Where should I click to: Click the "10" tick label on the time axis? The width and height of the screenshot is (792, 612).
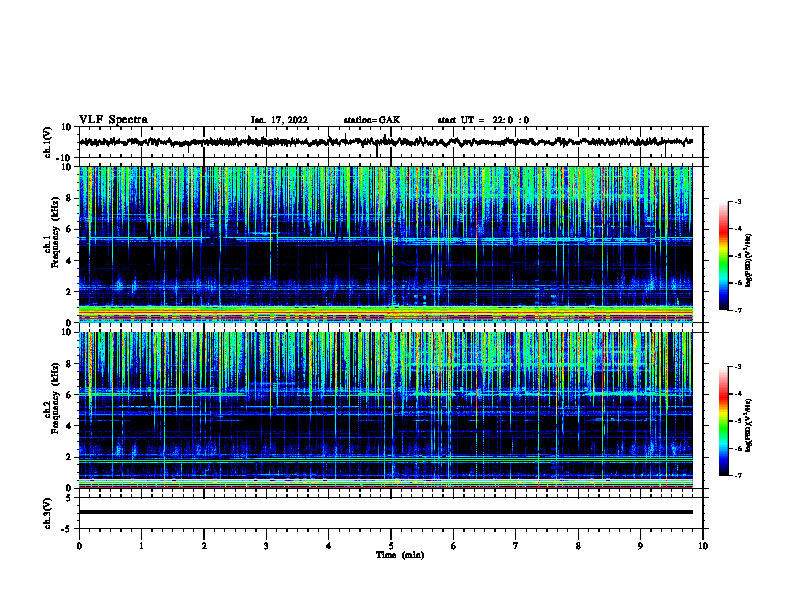tap(703, 546)
